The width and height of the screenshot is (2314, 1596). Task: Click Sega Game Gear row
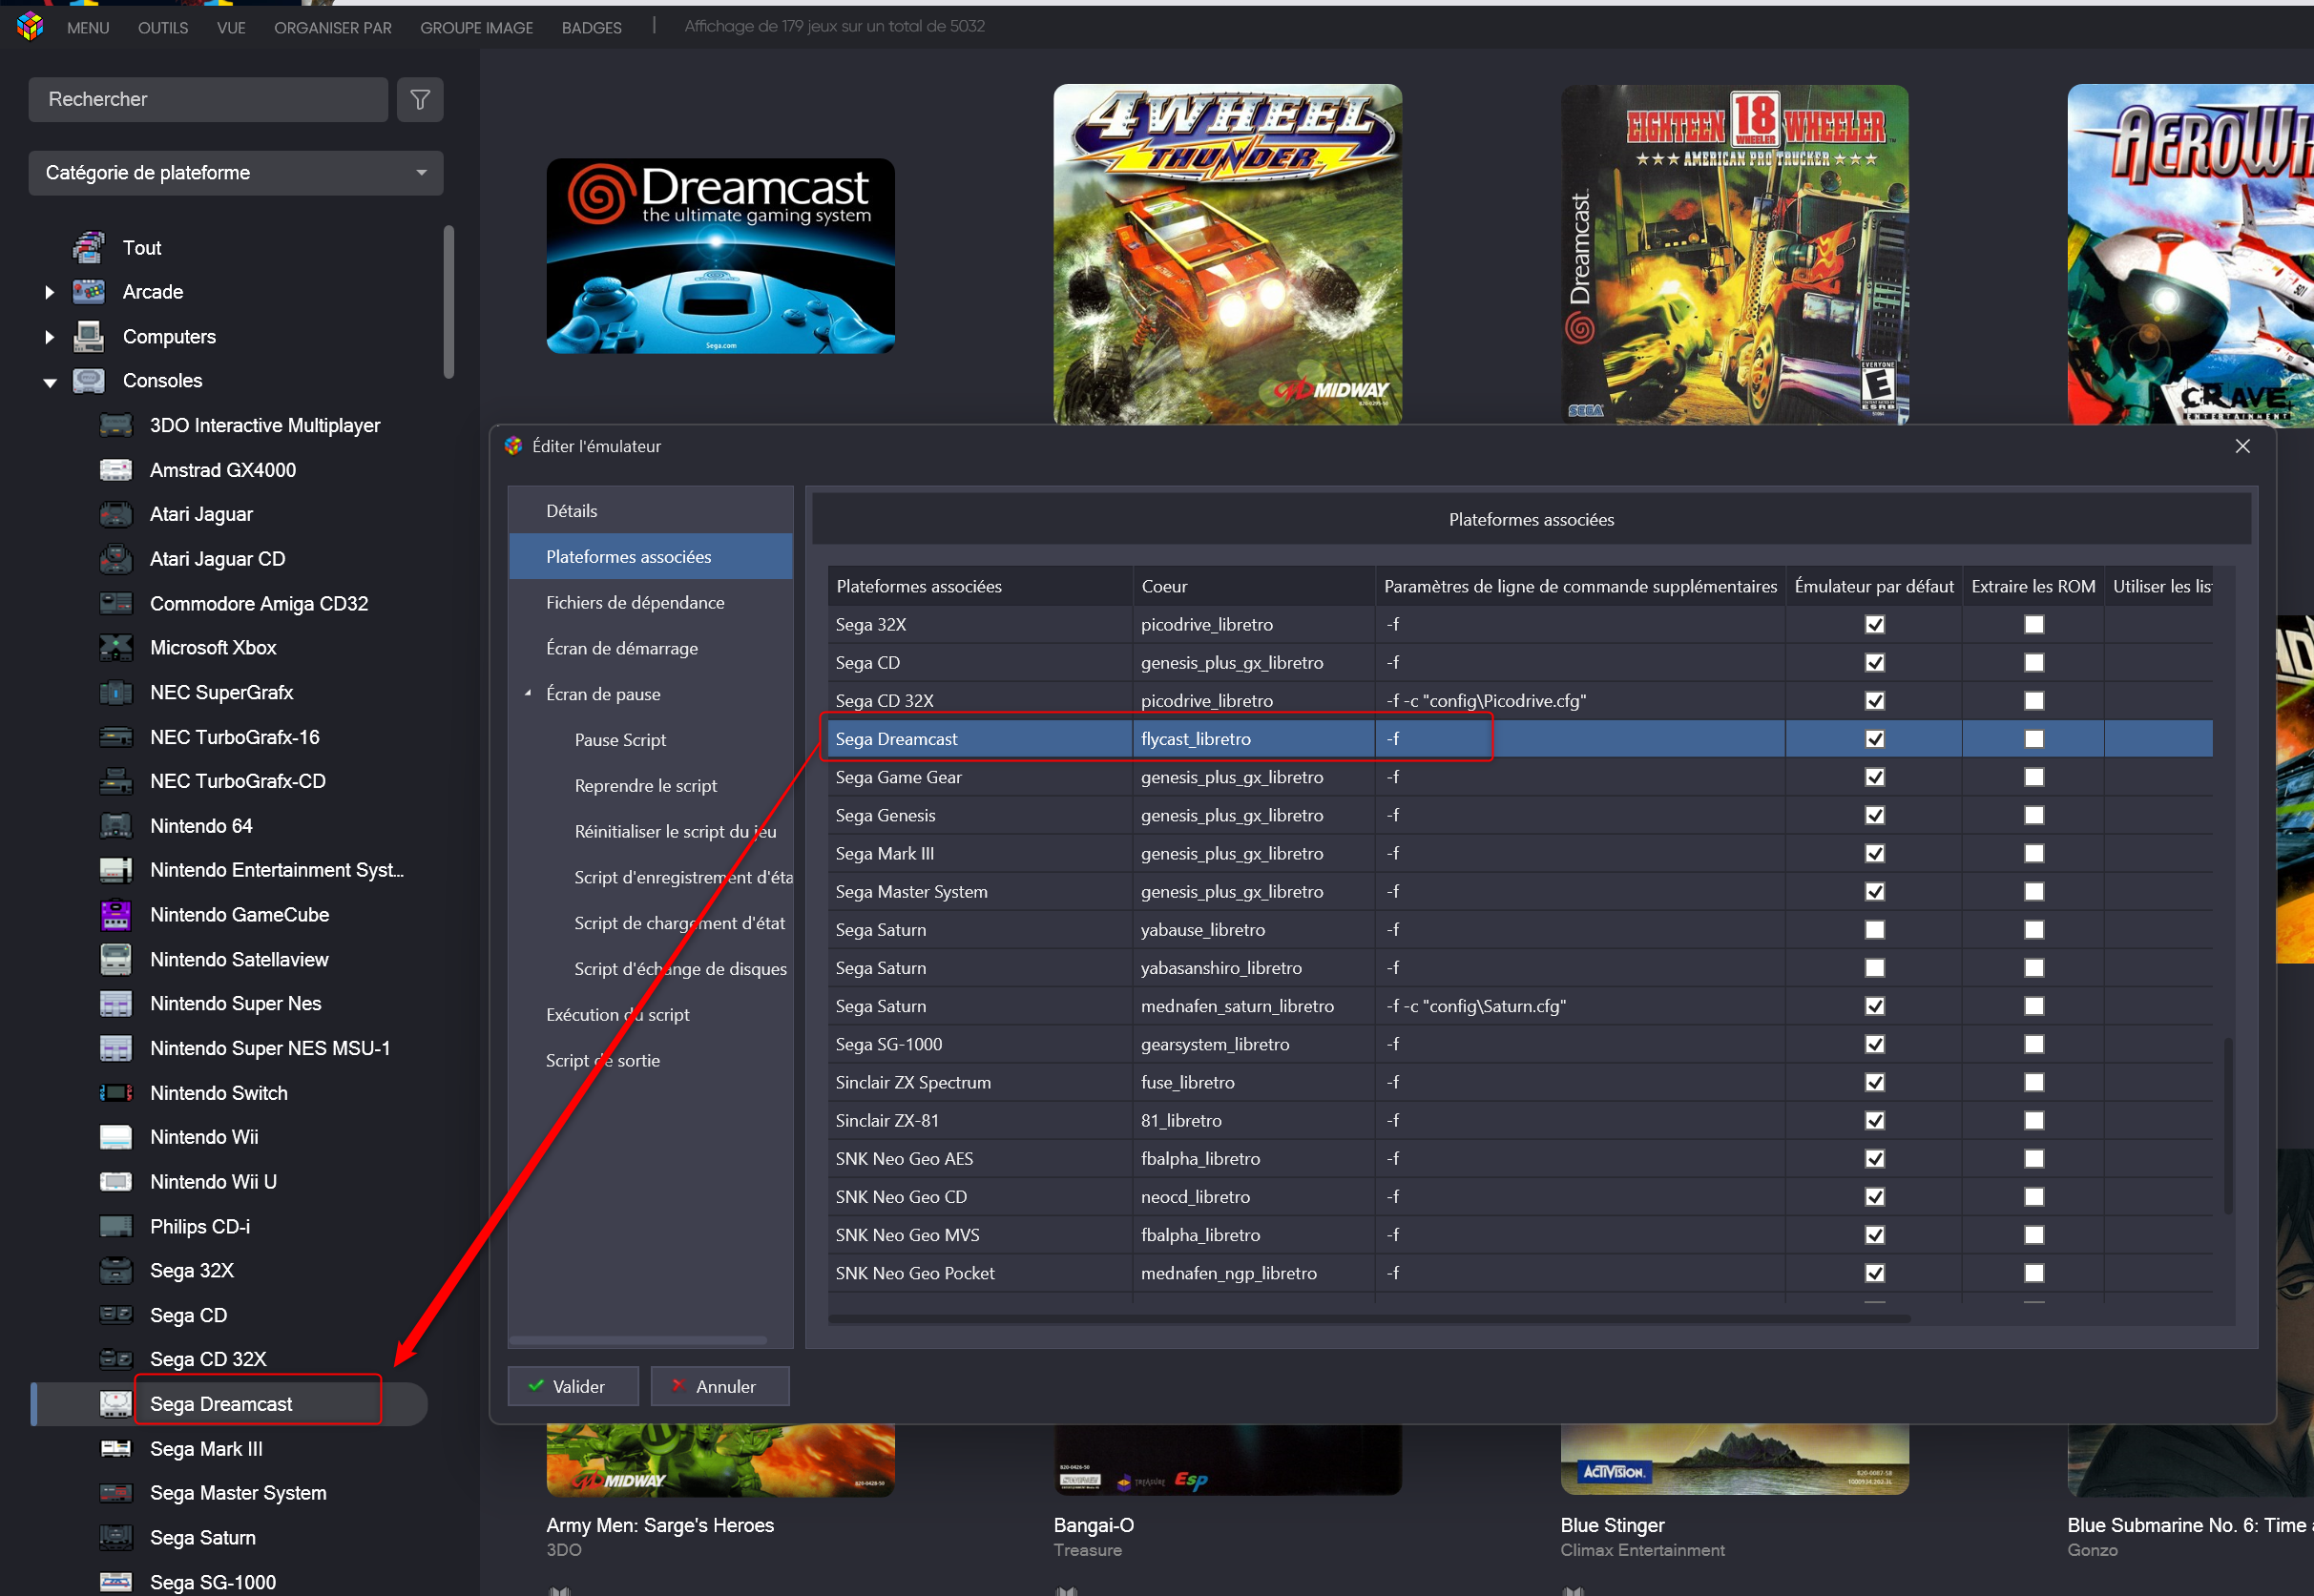point(1520,777)
